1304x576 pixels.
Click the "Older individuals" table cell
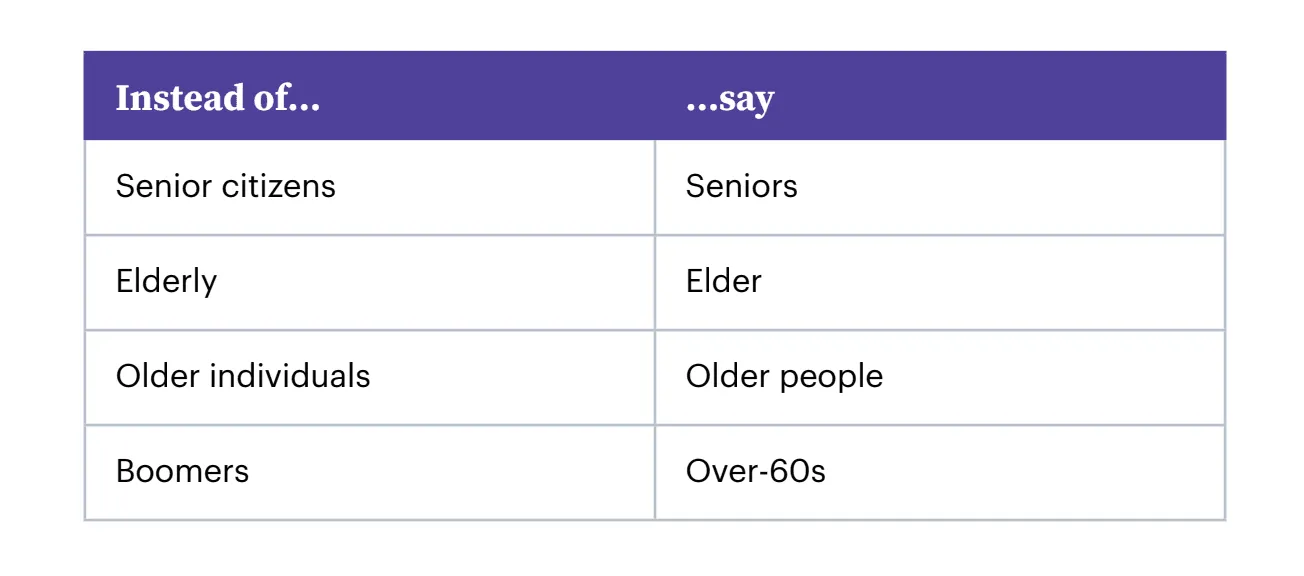pyautogui.click(x=243, y=376)
